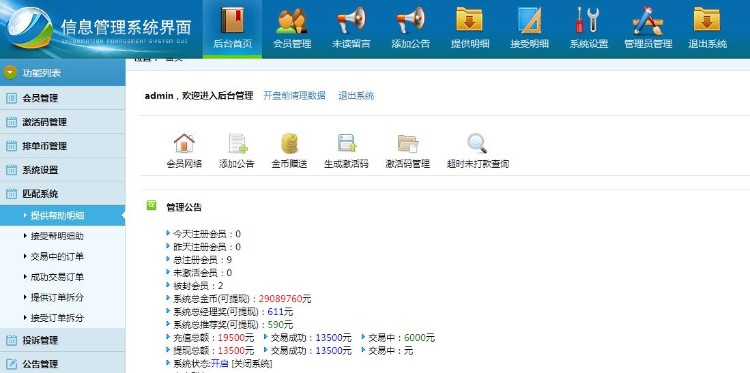Click the 管理员管理 label in top navigation
750x373 pixels.
(x=648, y=44)
